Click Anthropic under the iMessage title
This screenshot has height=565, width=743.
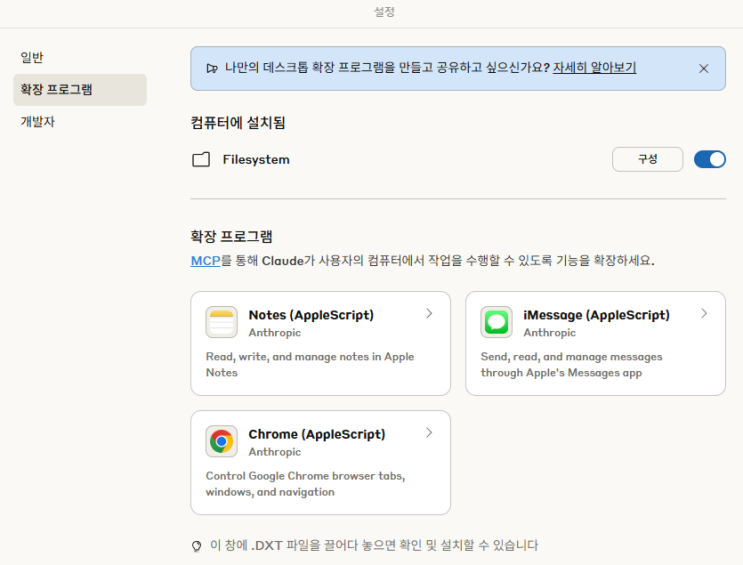point(550,333)
